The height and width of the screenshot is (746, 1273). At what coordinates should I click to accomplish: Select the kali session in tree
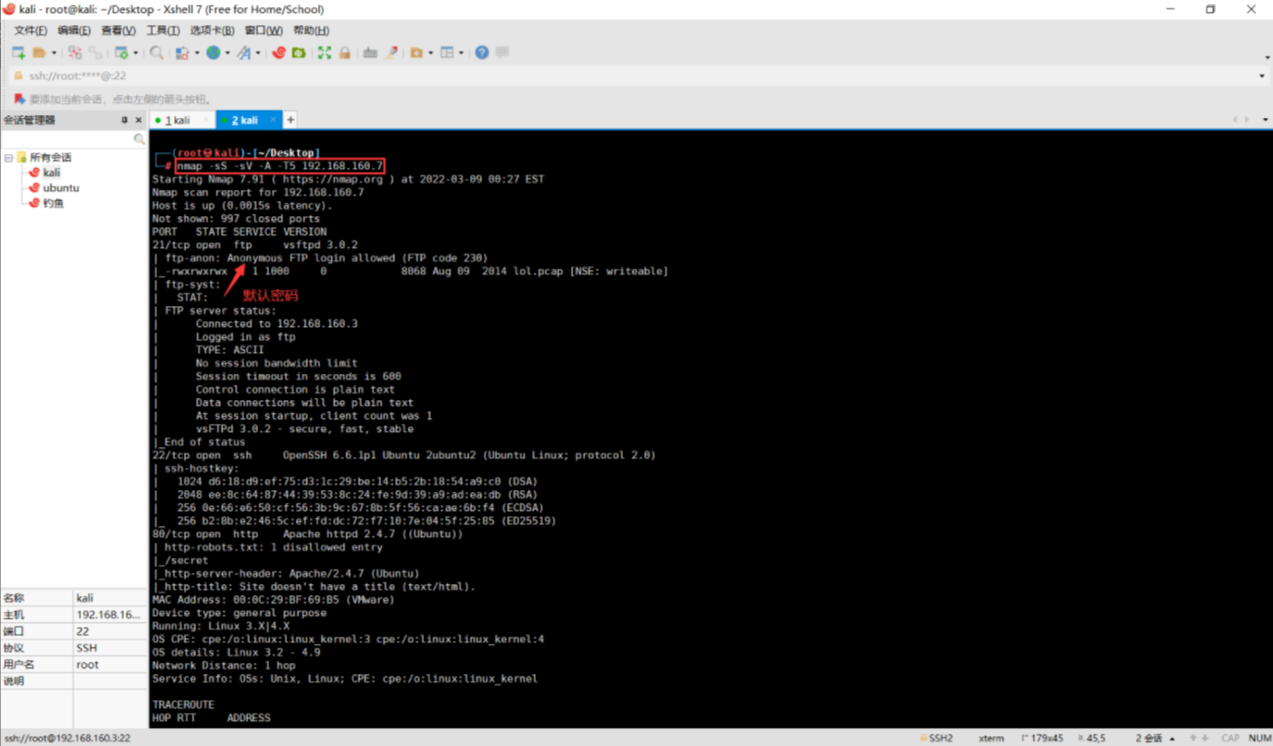pyautogui.click(x=51, y=172)
